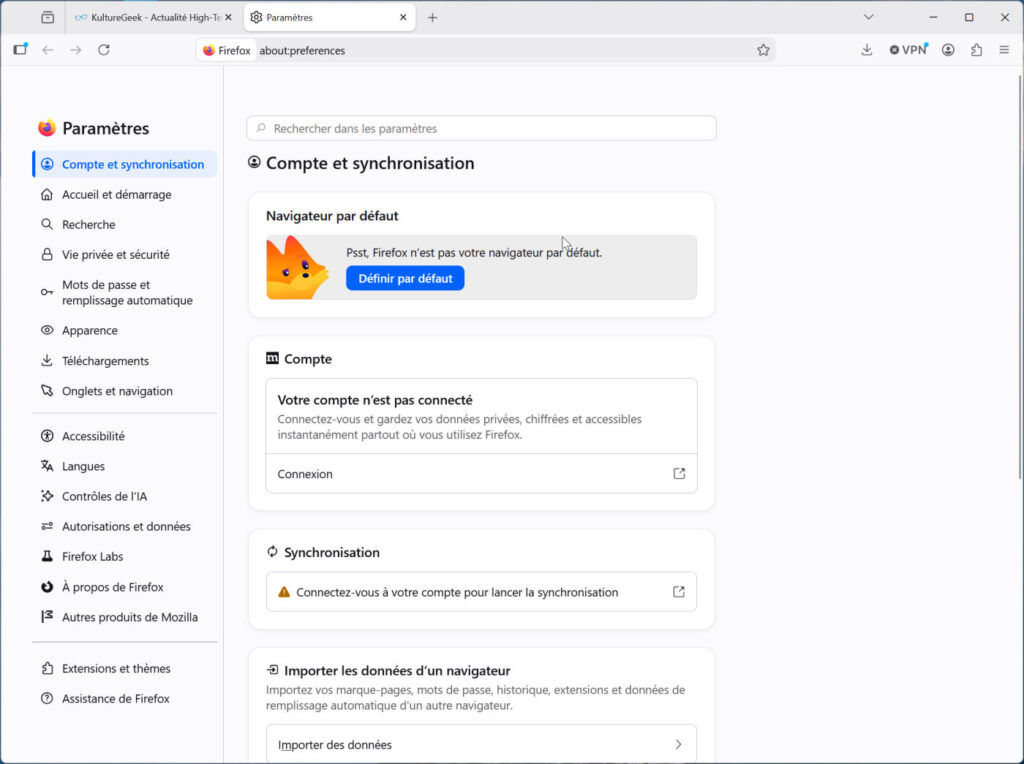
Task: Go back with the back arrow
Action: tap(48, 50)
